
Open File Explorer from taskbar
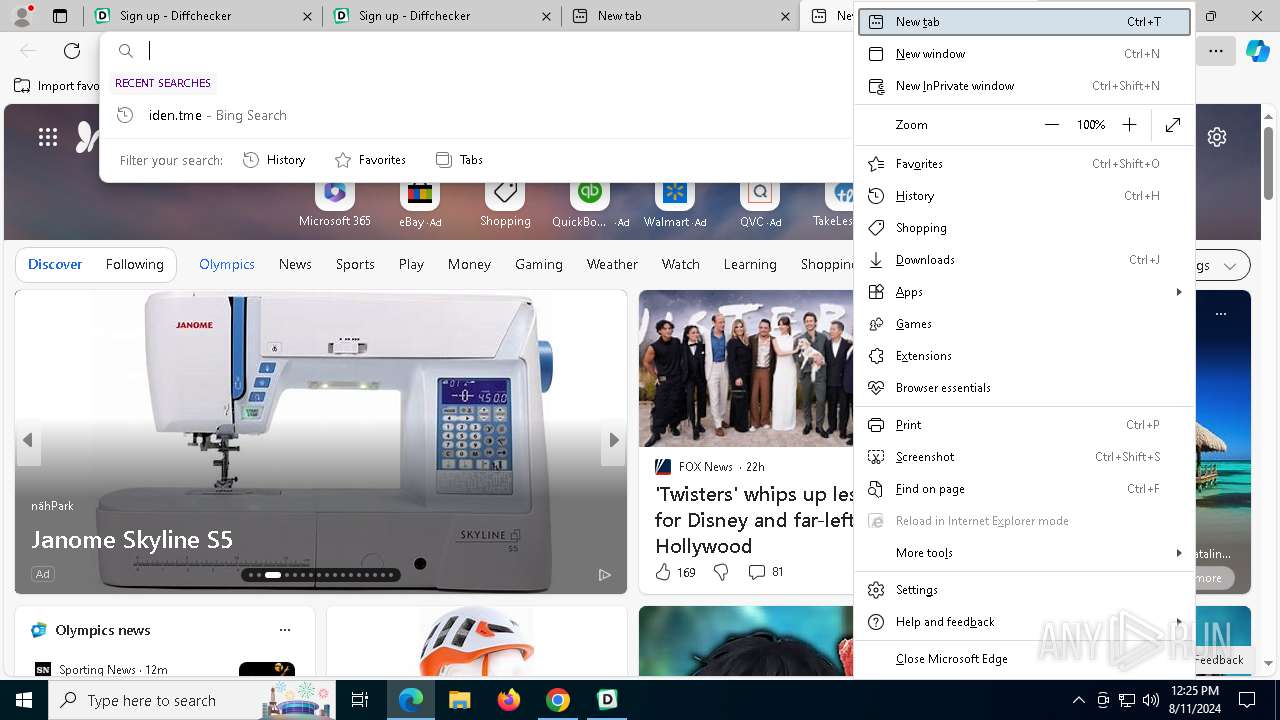pyautogui.click(x=459, y=700)
